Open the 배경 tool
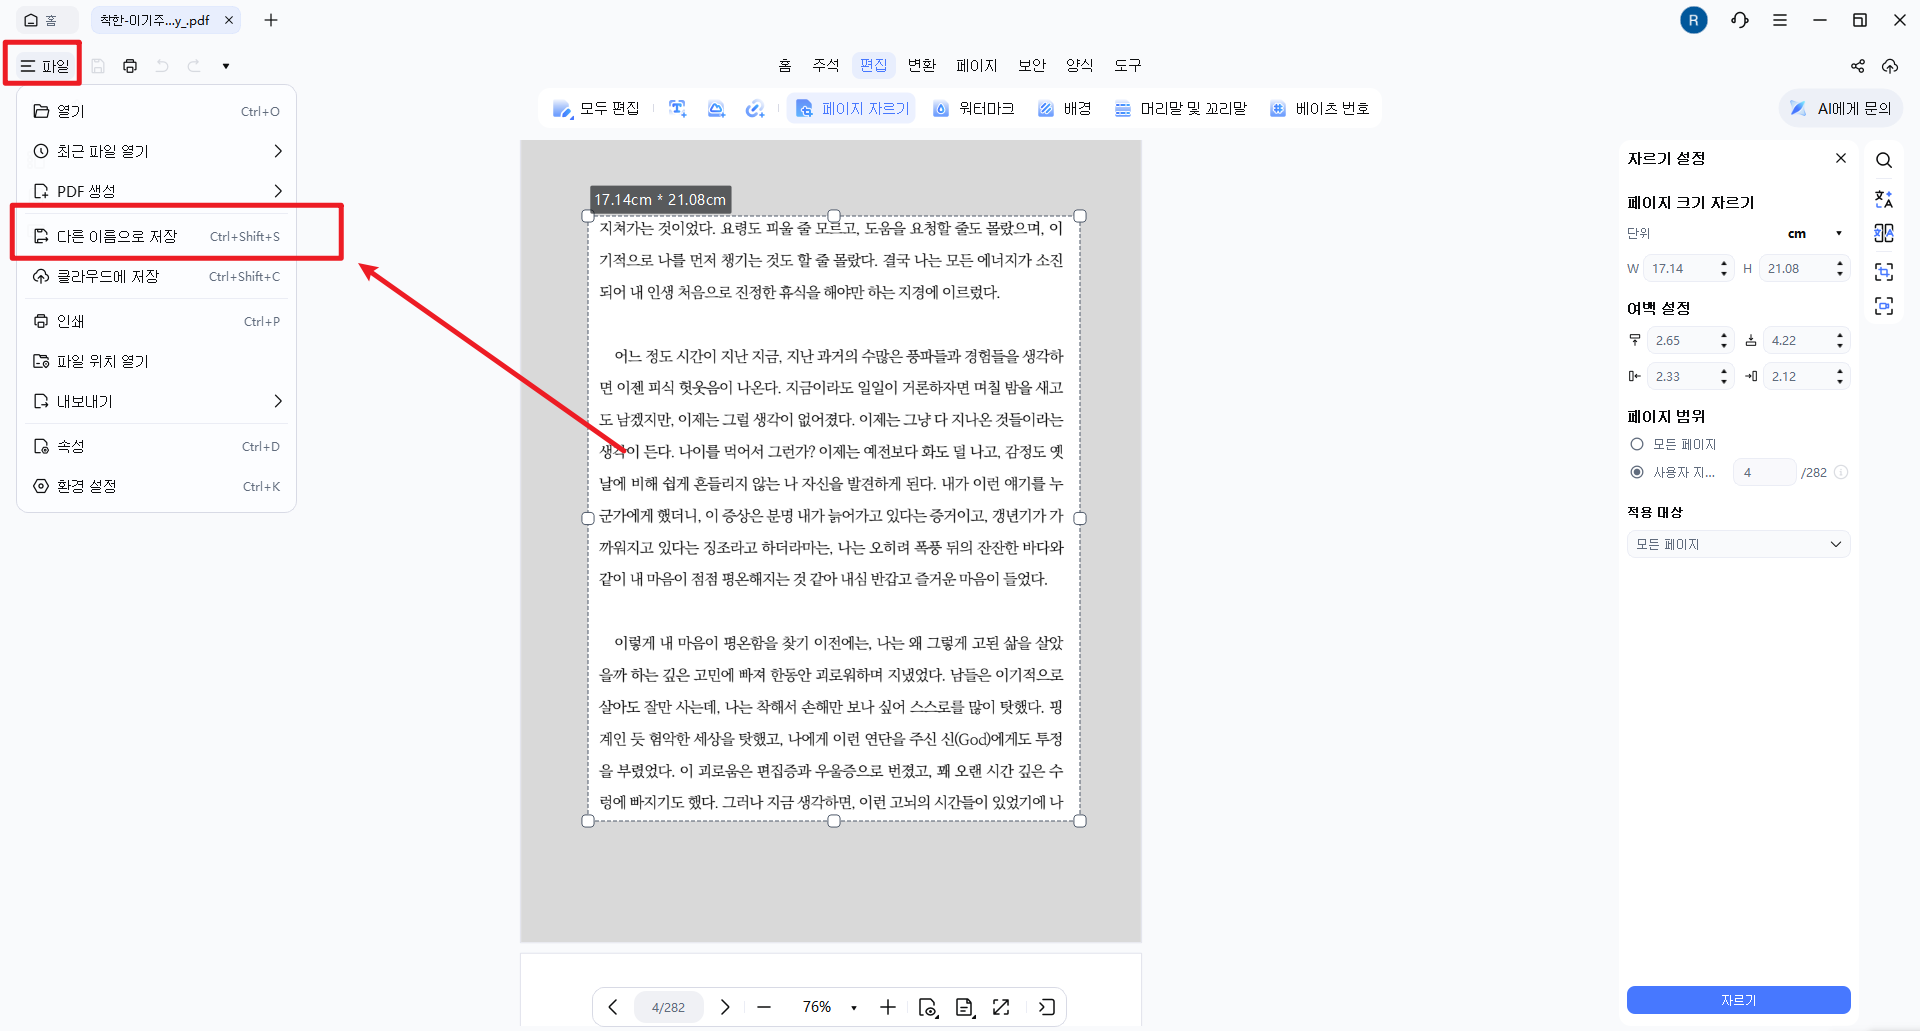The image size is (1920, 1031). pos(1064,108)
